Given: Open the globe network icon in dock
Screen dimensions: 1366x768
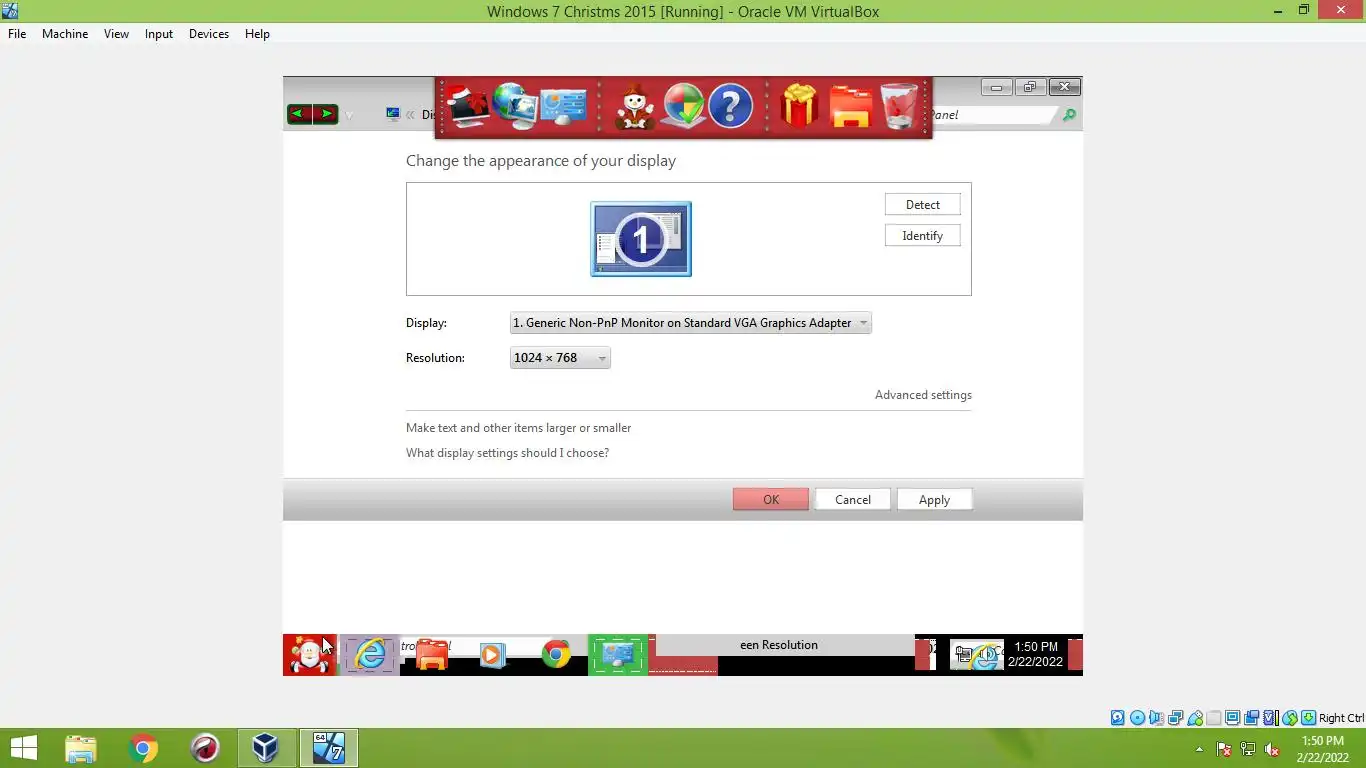Looking at the screenshot, I should tap(515, 106).
